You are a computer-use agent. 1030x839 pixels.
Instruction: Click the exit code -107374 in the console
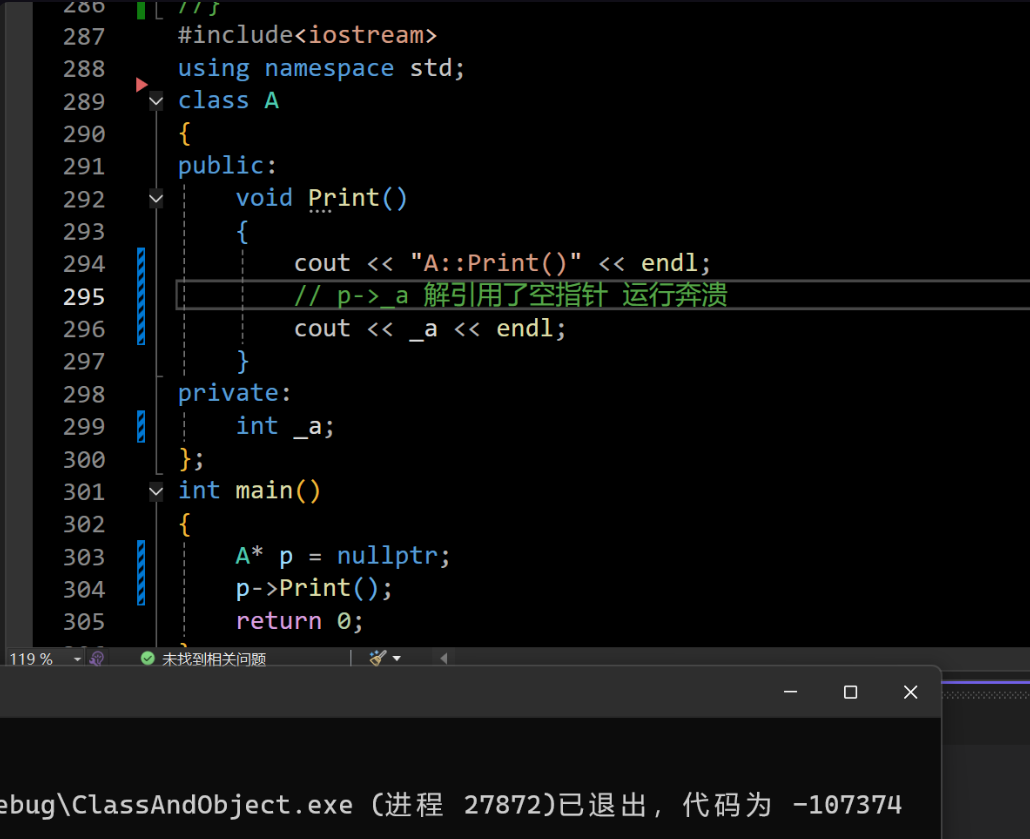tap(847, 805)
